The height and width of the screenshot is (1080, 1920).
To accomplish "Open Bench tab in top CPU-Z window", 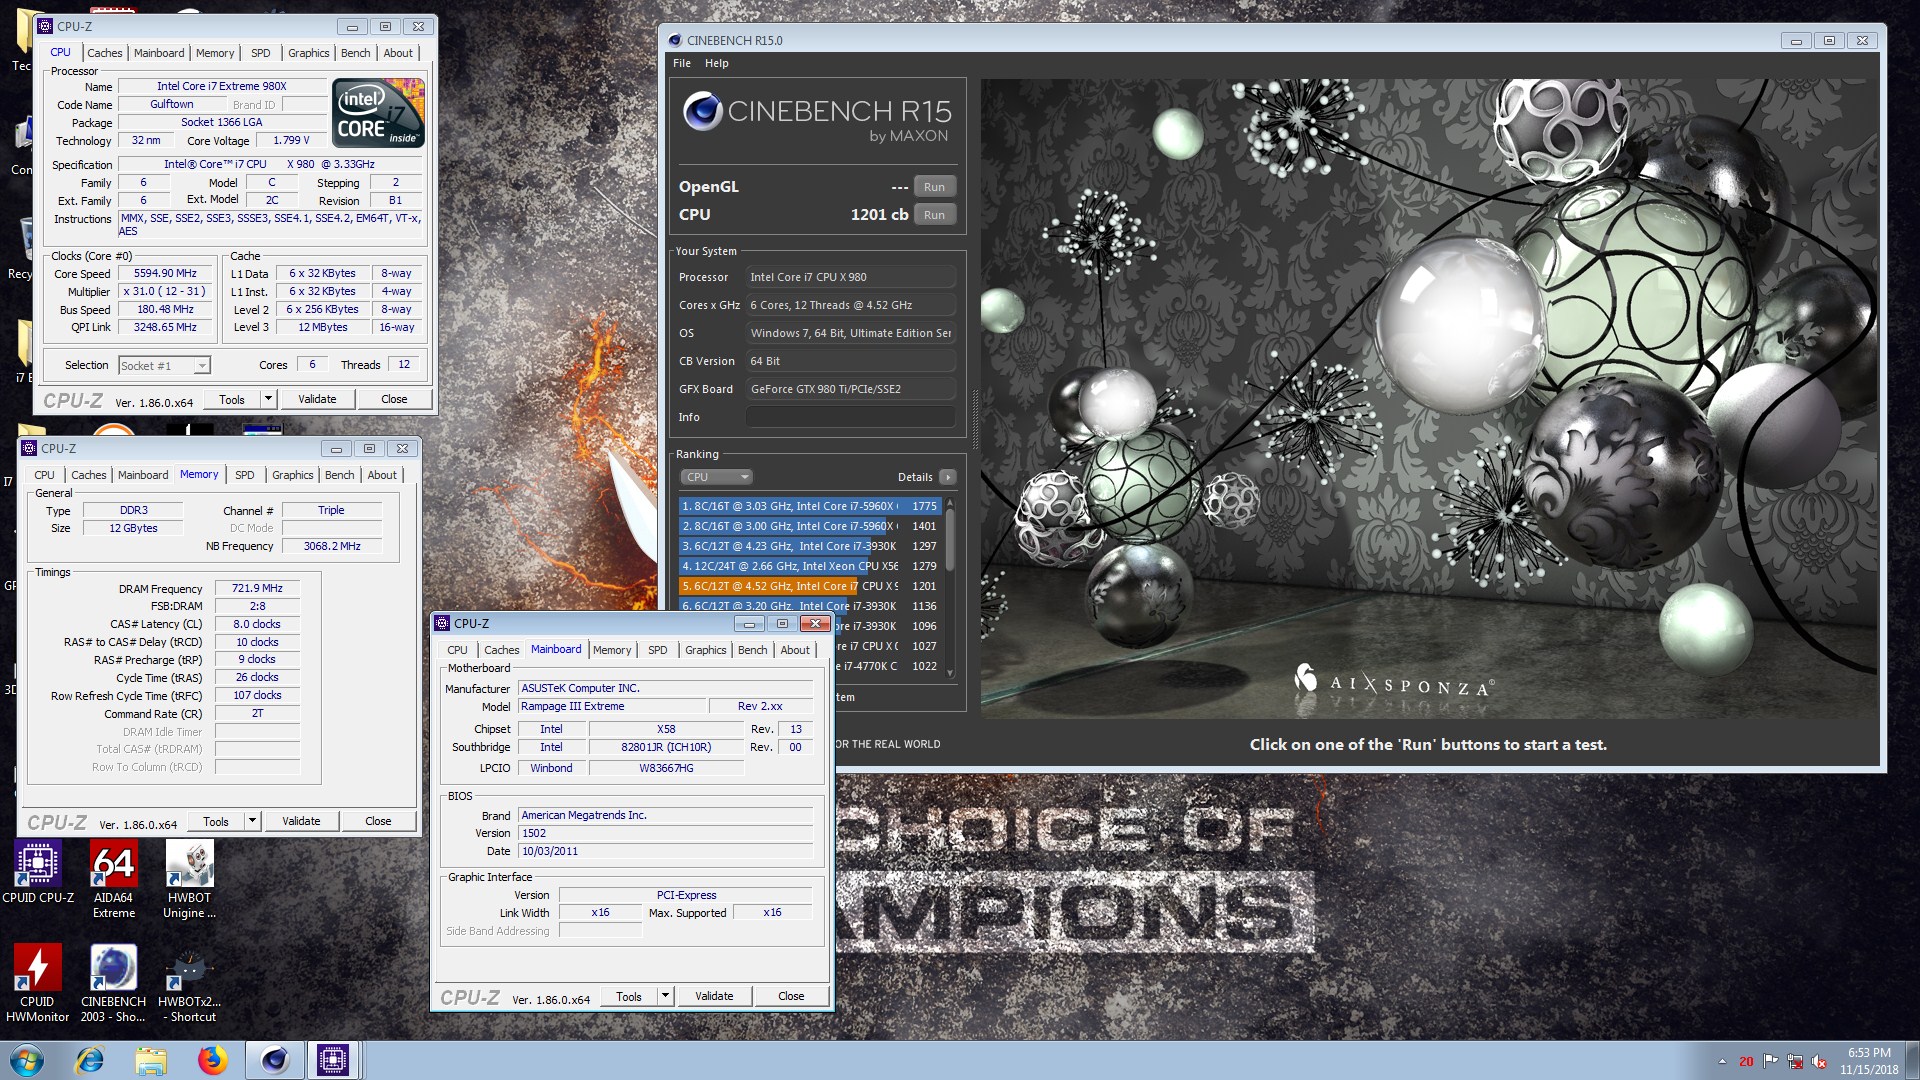I will (355, 53).
